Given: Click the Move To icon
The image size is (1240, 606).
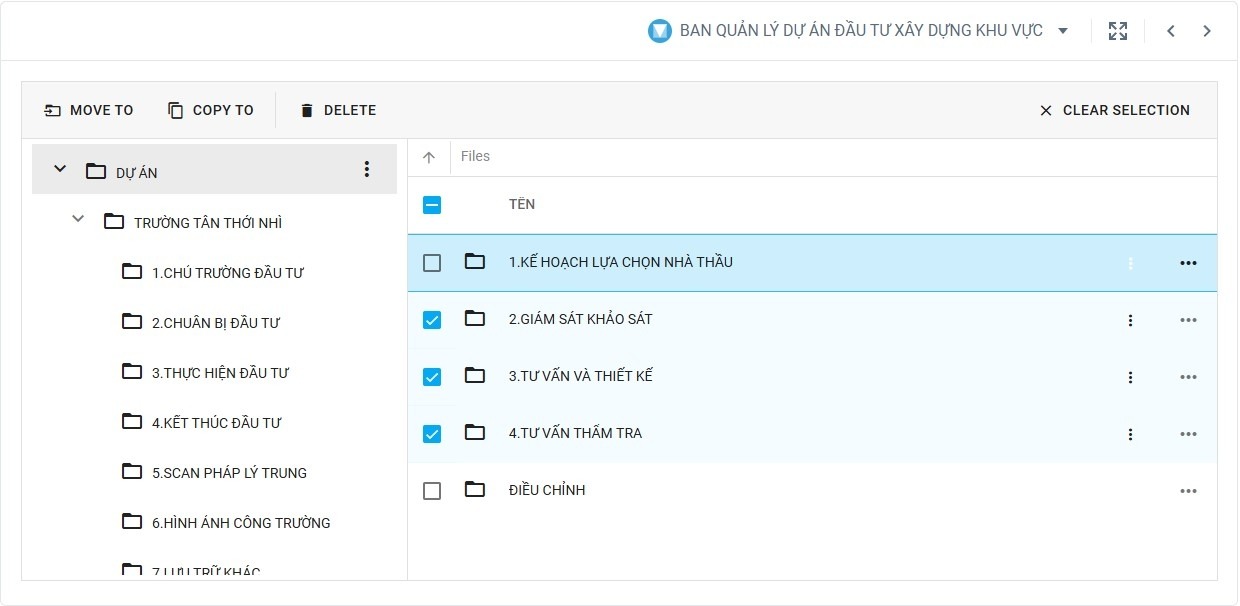Looking at the screenshot, I should point(51,110).
